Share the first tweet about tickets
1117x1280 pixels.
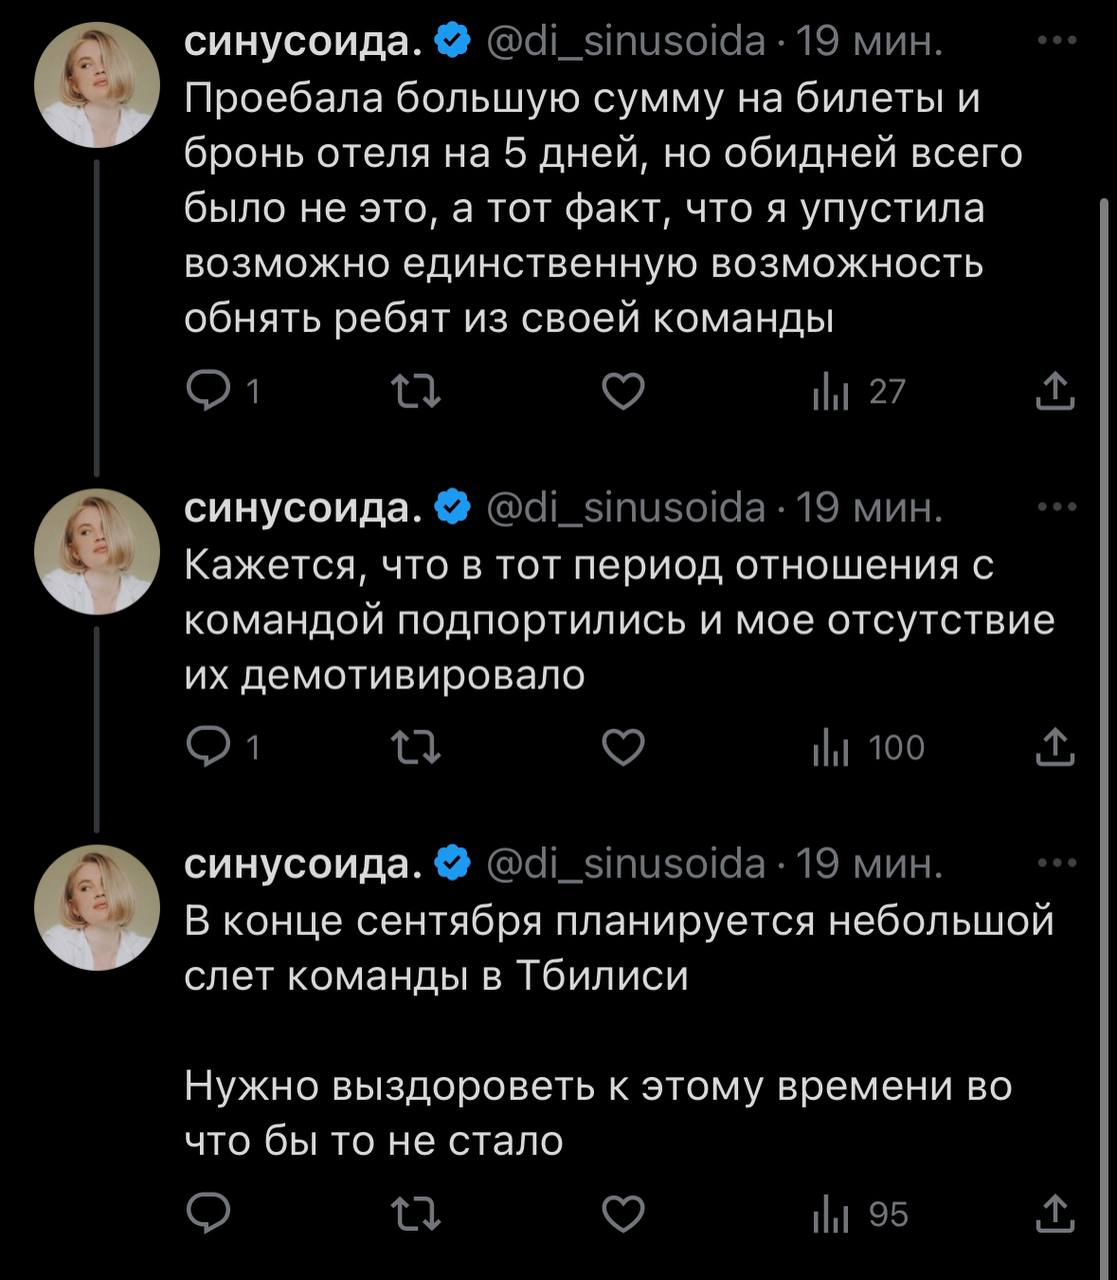pos(1055,392)
